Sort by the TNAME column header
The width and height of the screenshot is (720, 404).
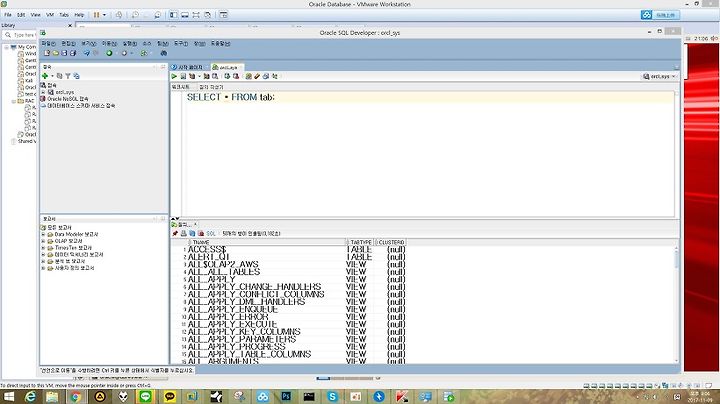(x=266, y=242)
